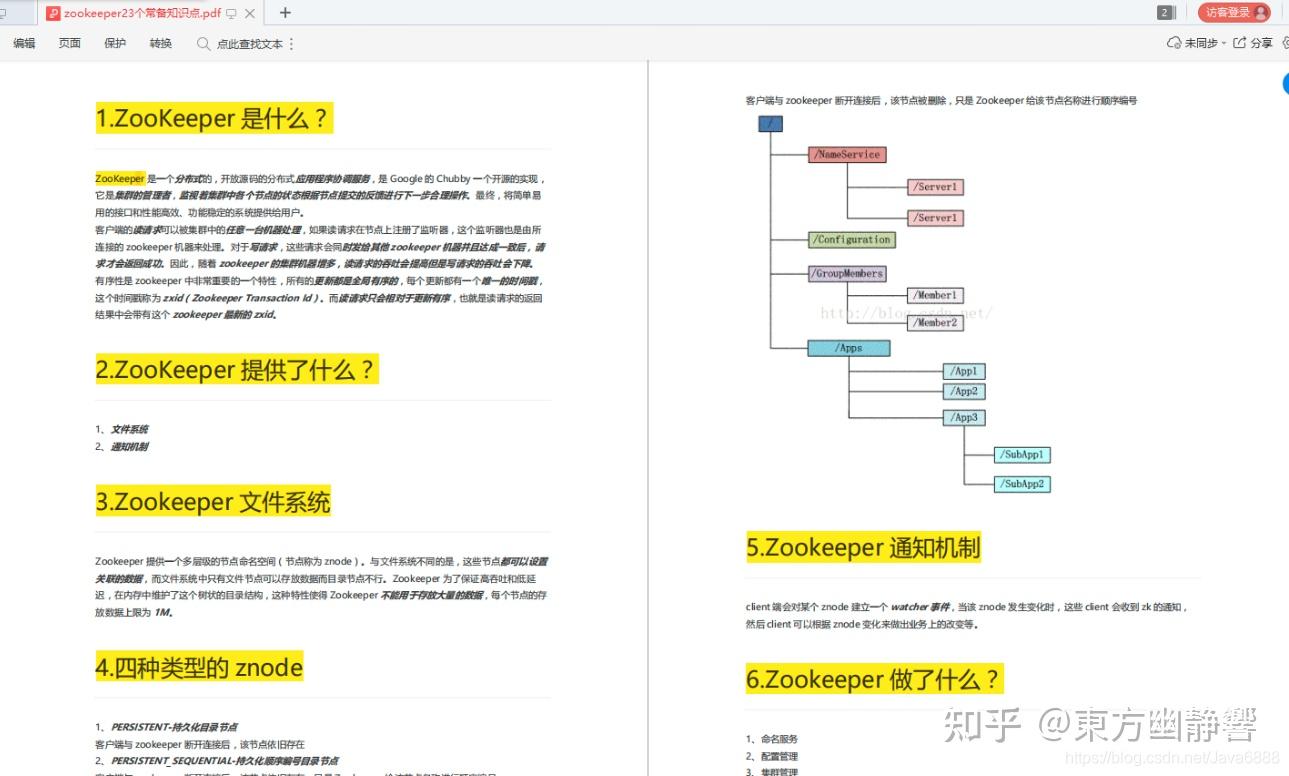
Task: Click the /Configuration node in the diagram
Action: tap(852, 240)
